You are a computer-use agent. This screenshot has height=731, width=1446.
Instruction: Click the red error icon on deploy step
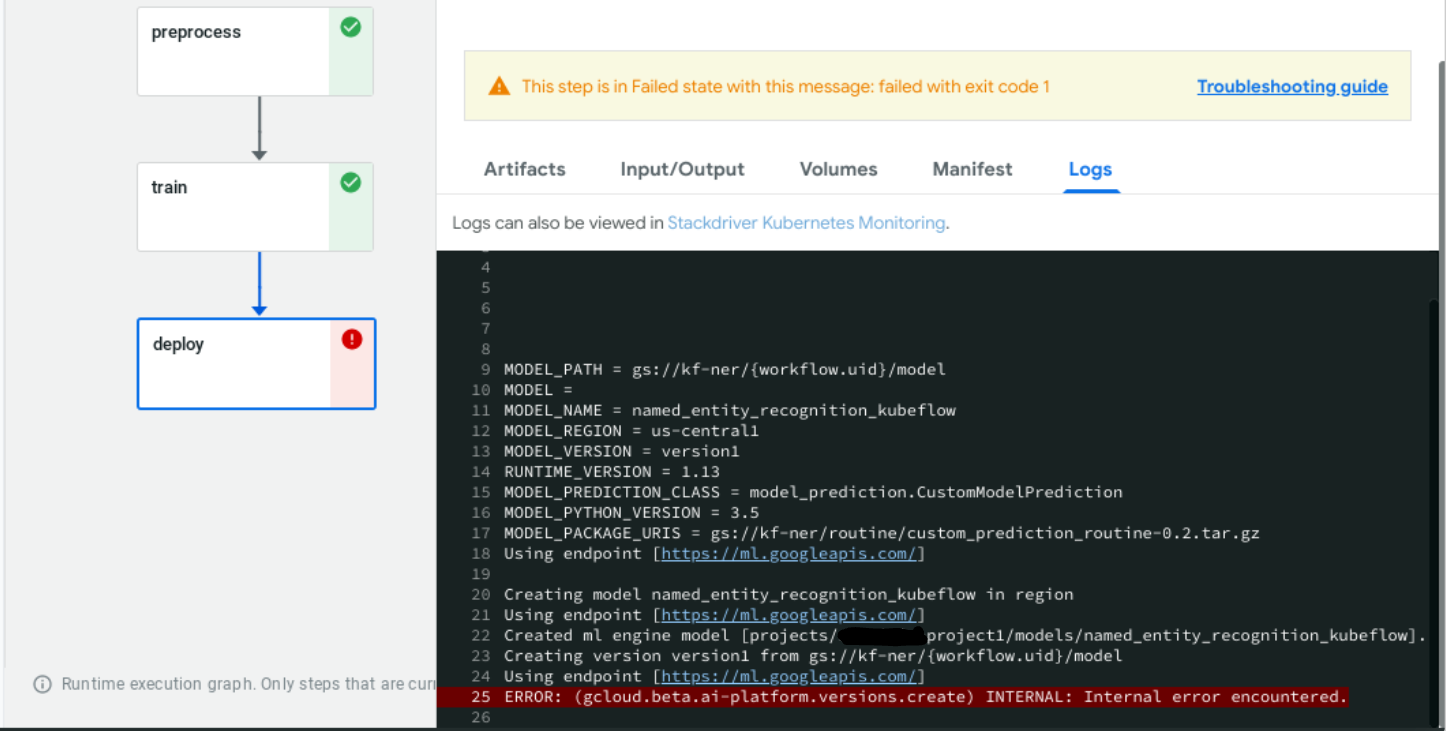(x=351, y=339)
